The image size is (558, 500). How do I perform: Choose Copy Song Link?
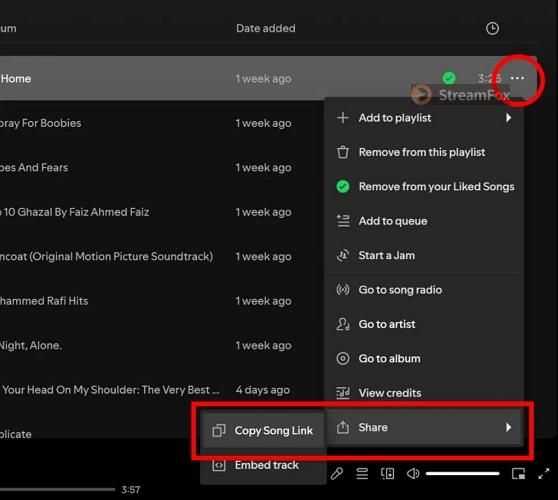click(x=263, y=430)
